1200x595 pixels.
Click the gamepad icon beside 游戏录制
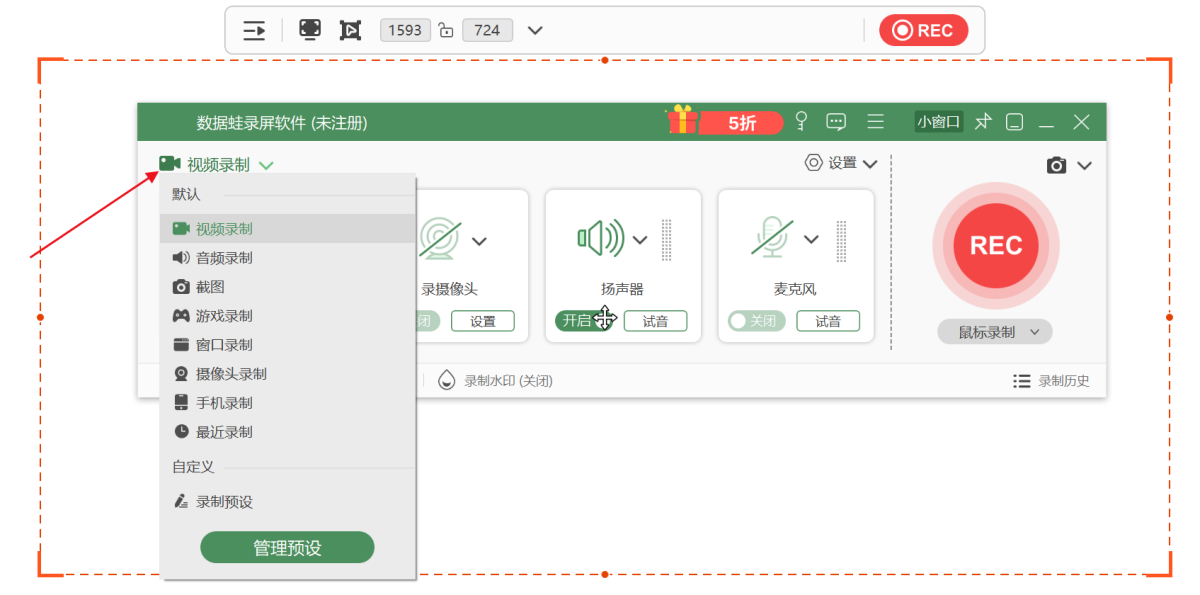click(x=181, y=316)
